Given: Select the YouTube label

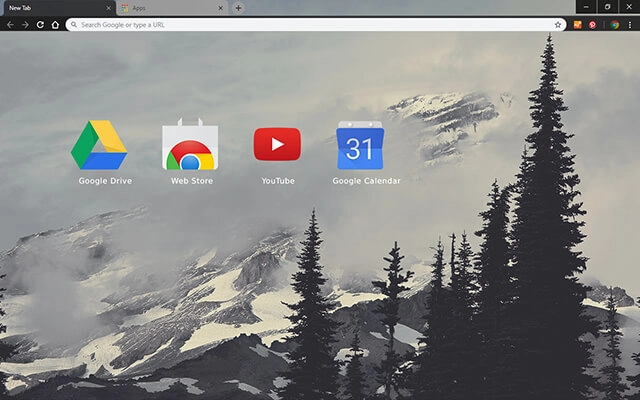Looking at the screenshot, I should tap(278, 181).
